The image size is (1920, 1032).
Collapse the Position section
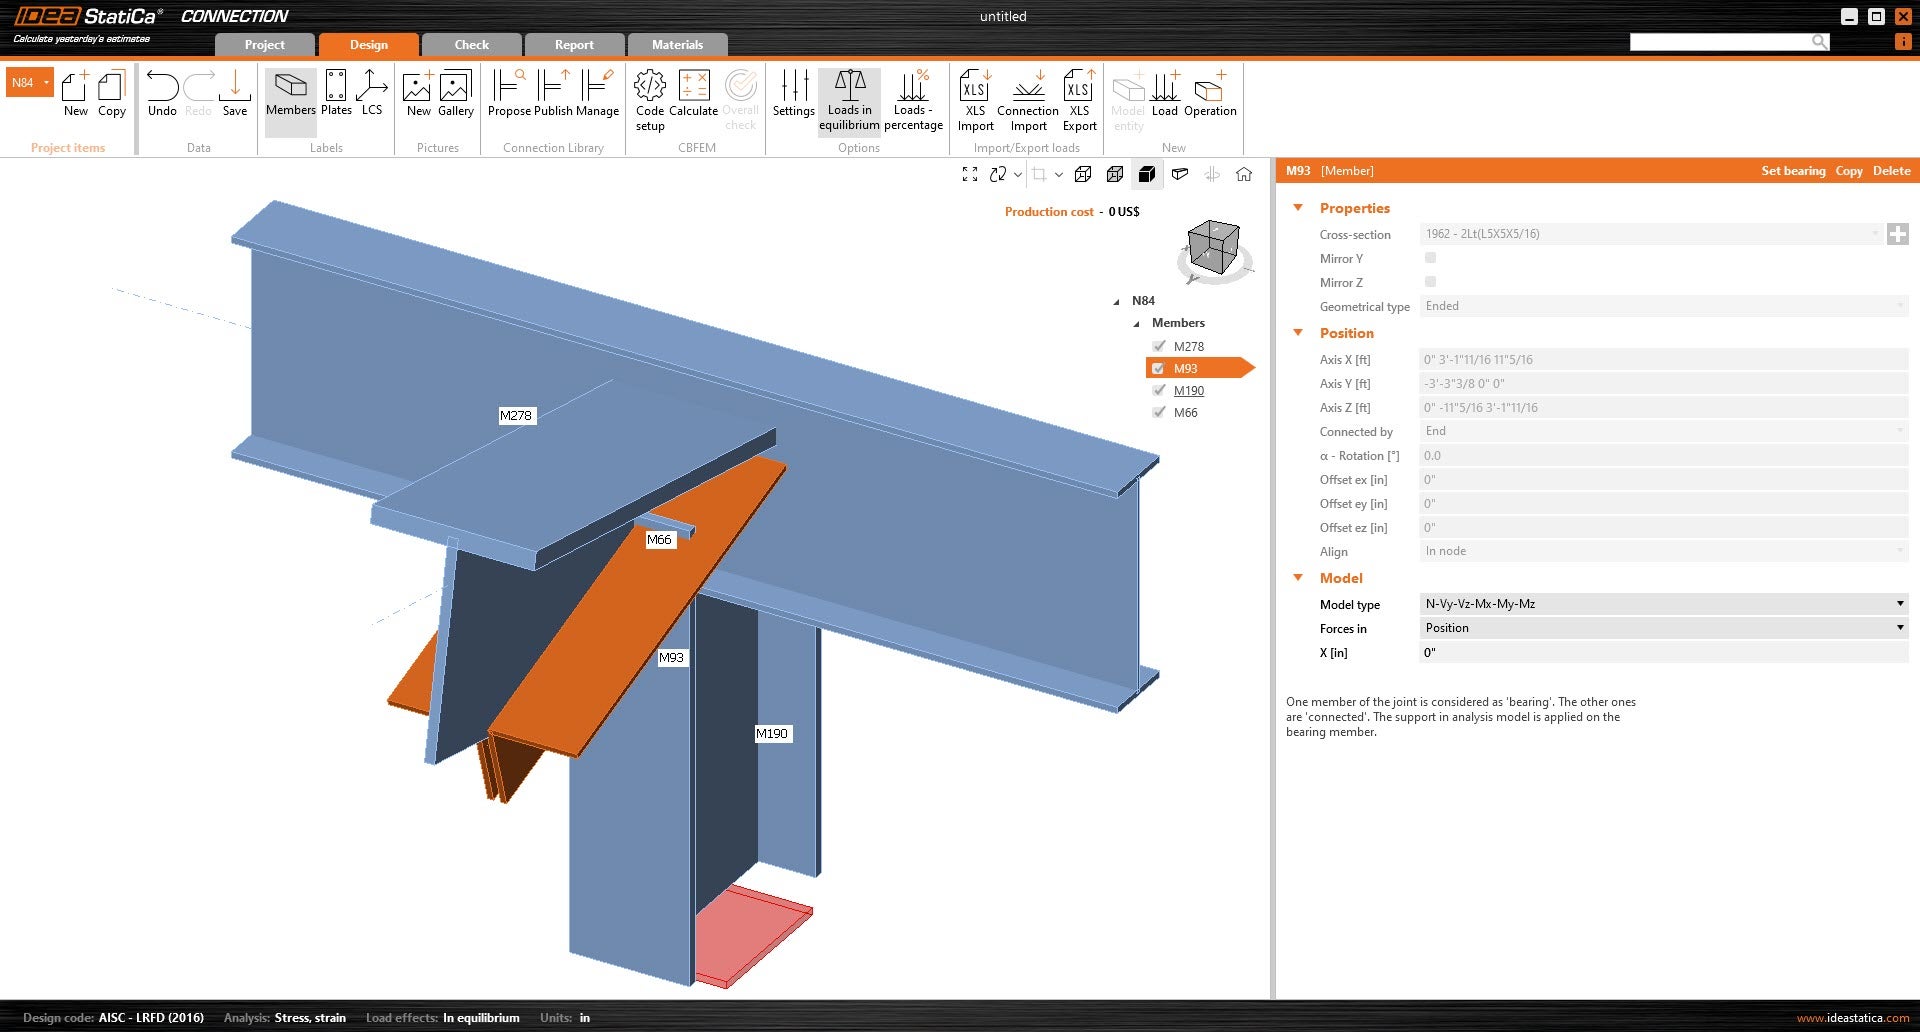tap(1298, 333)
